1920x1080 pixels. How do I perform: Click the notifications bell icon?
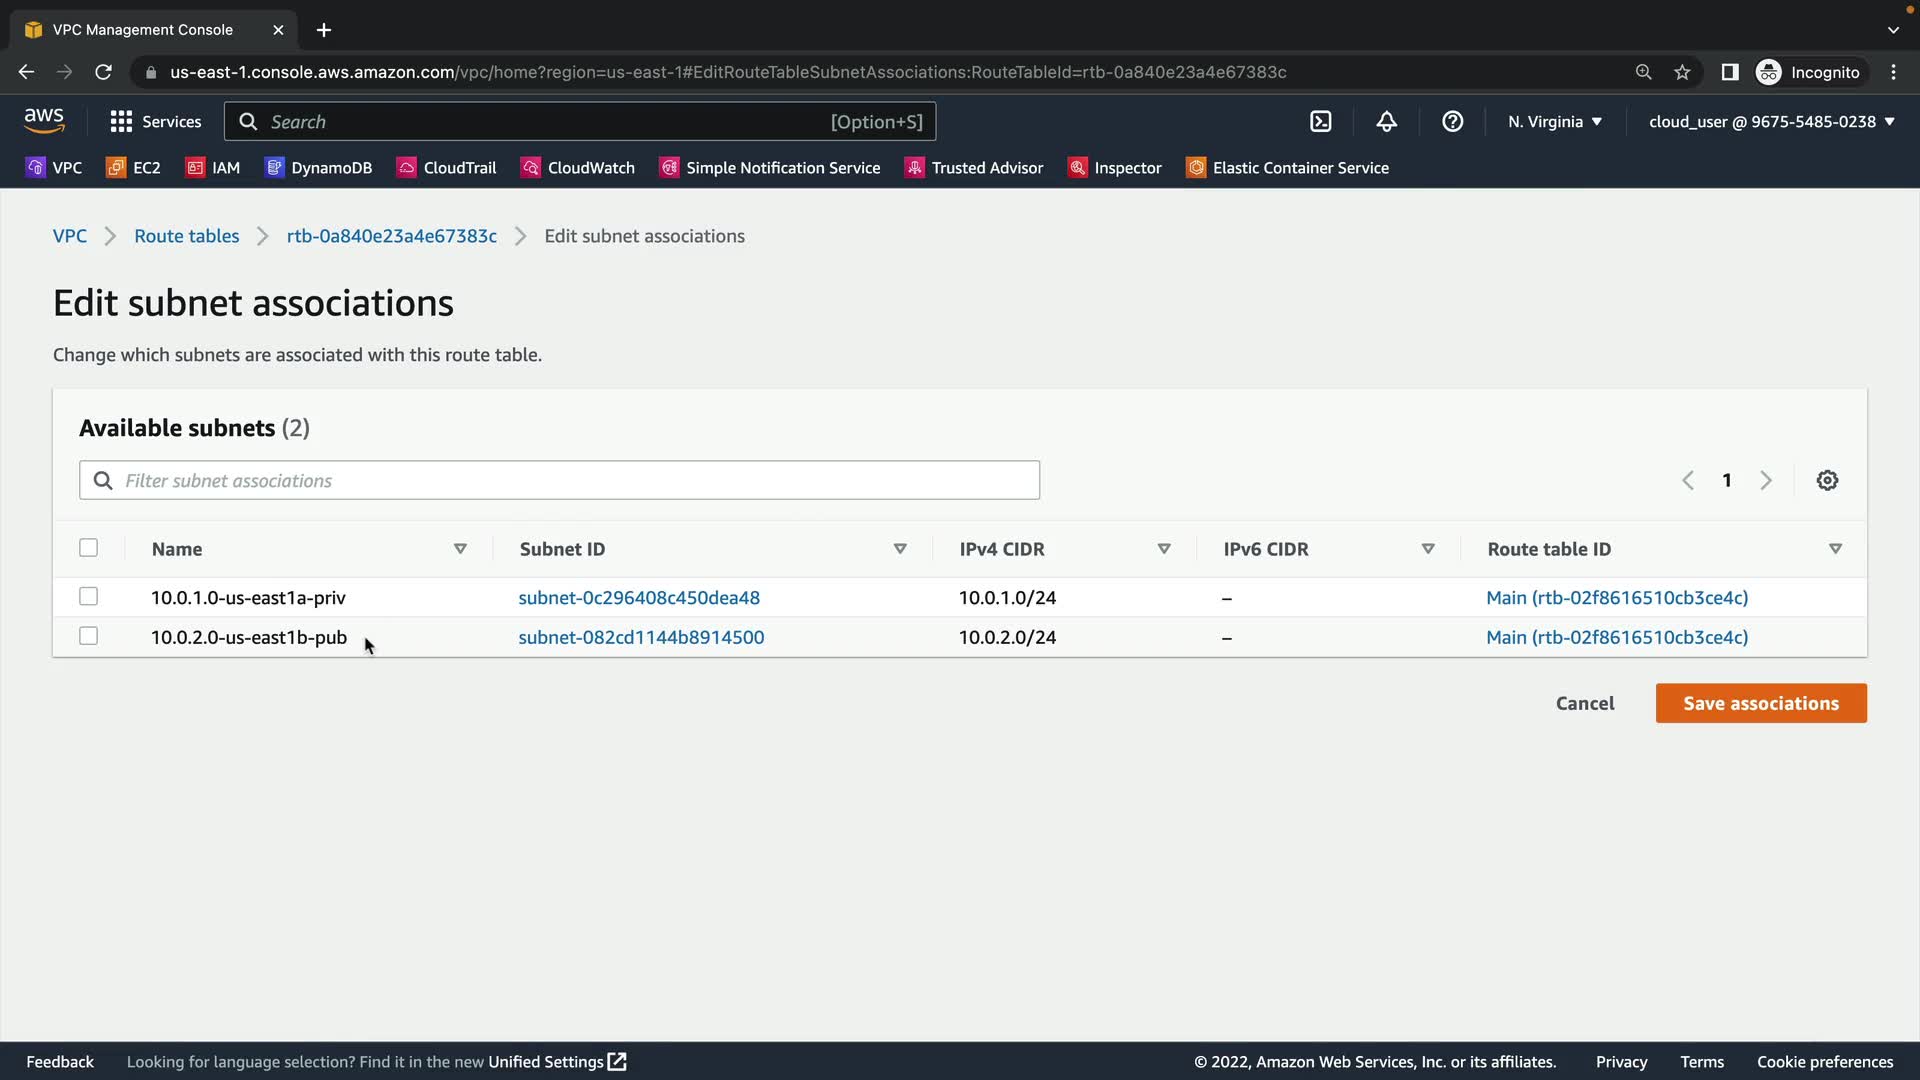click(x=1386, y=121)
